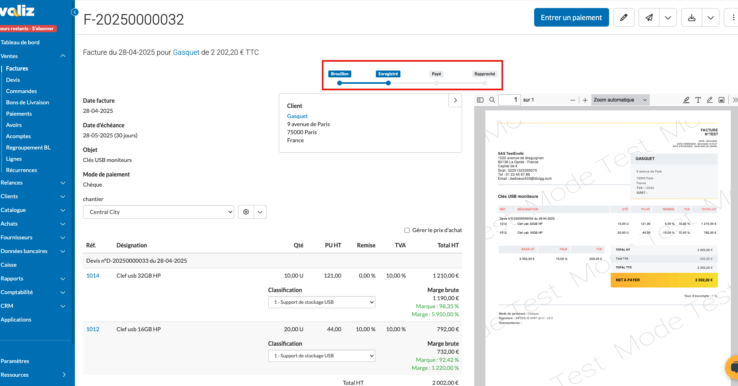The image size is (738, 386).
Task: Open the send options dropdown arrow
Action: (x=668, y=18)
